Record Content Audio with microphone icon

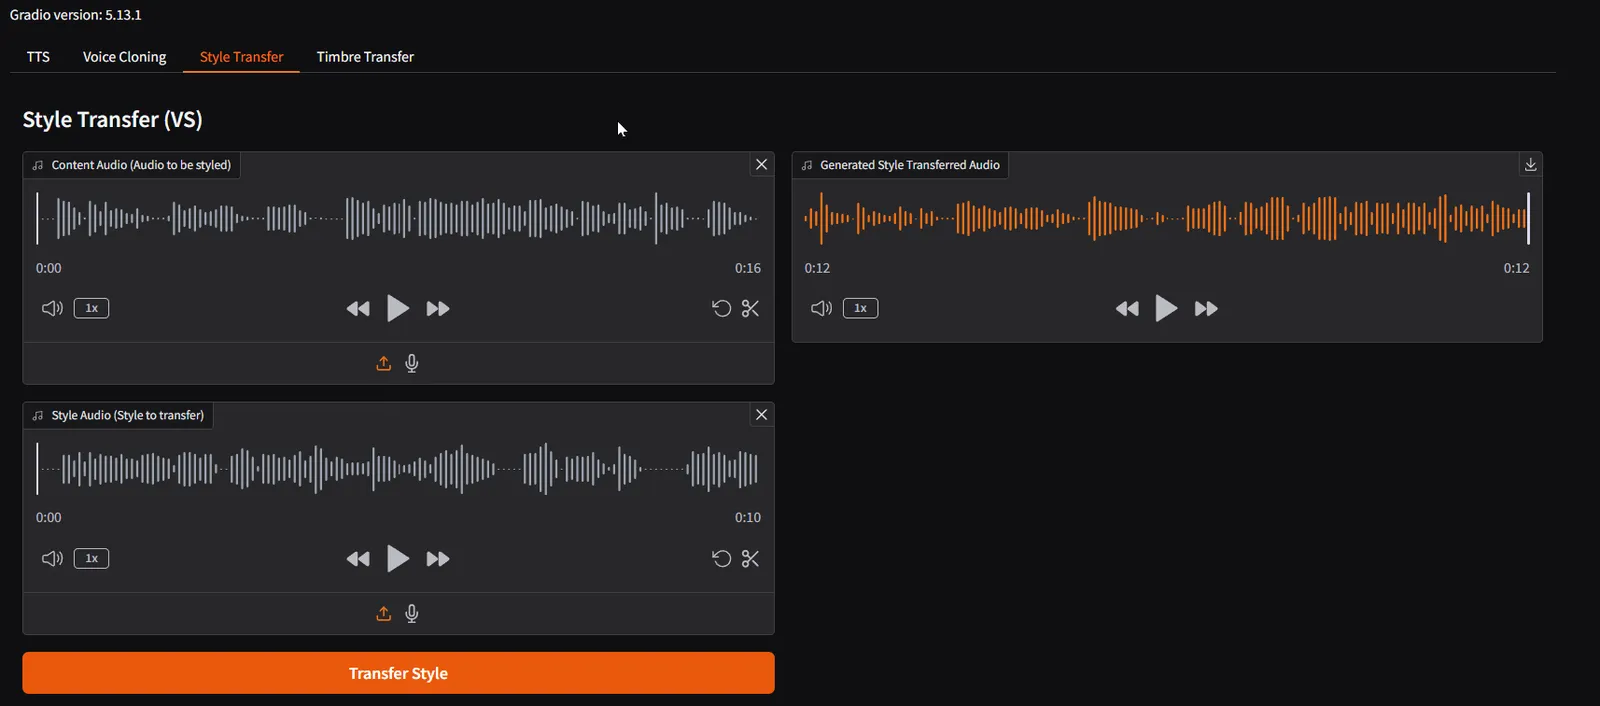coord(412,363)
